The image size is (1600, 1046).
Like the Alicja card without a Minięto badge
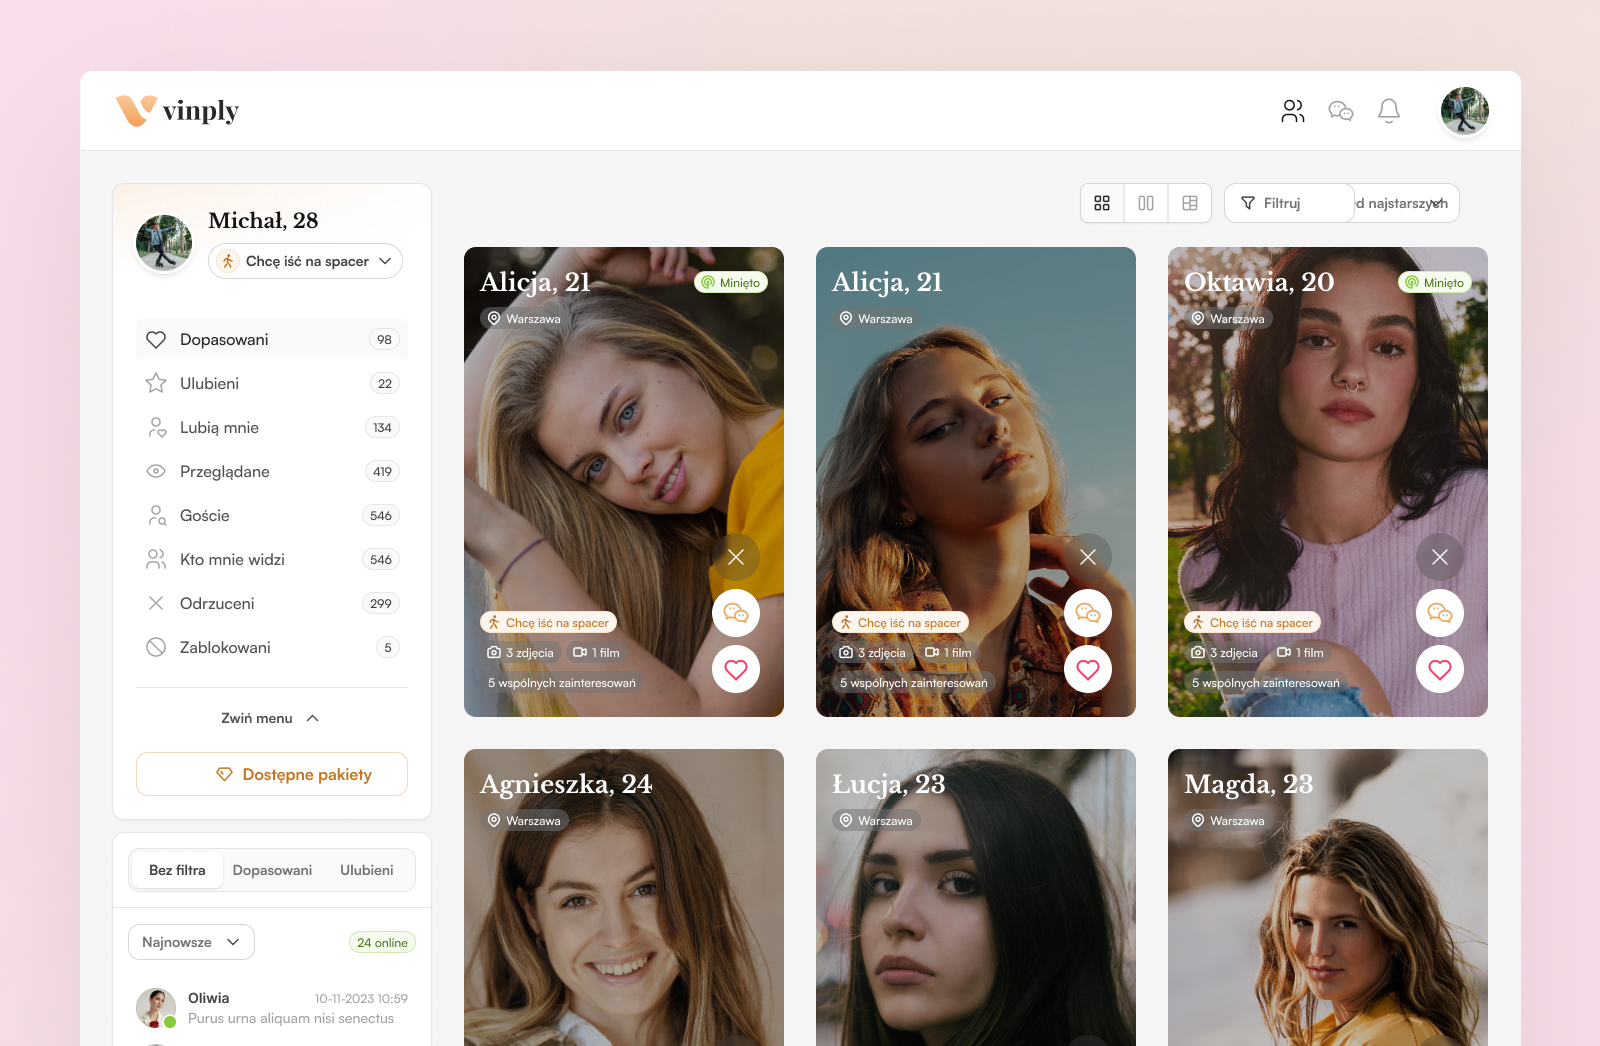[1088, 669]
